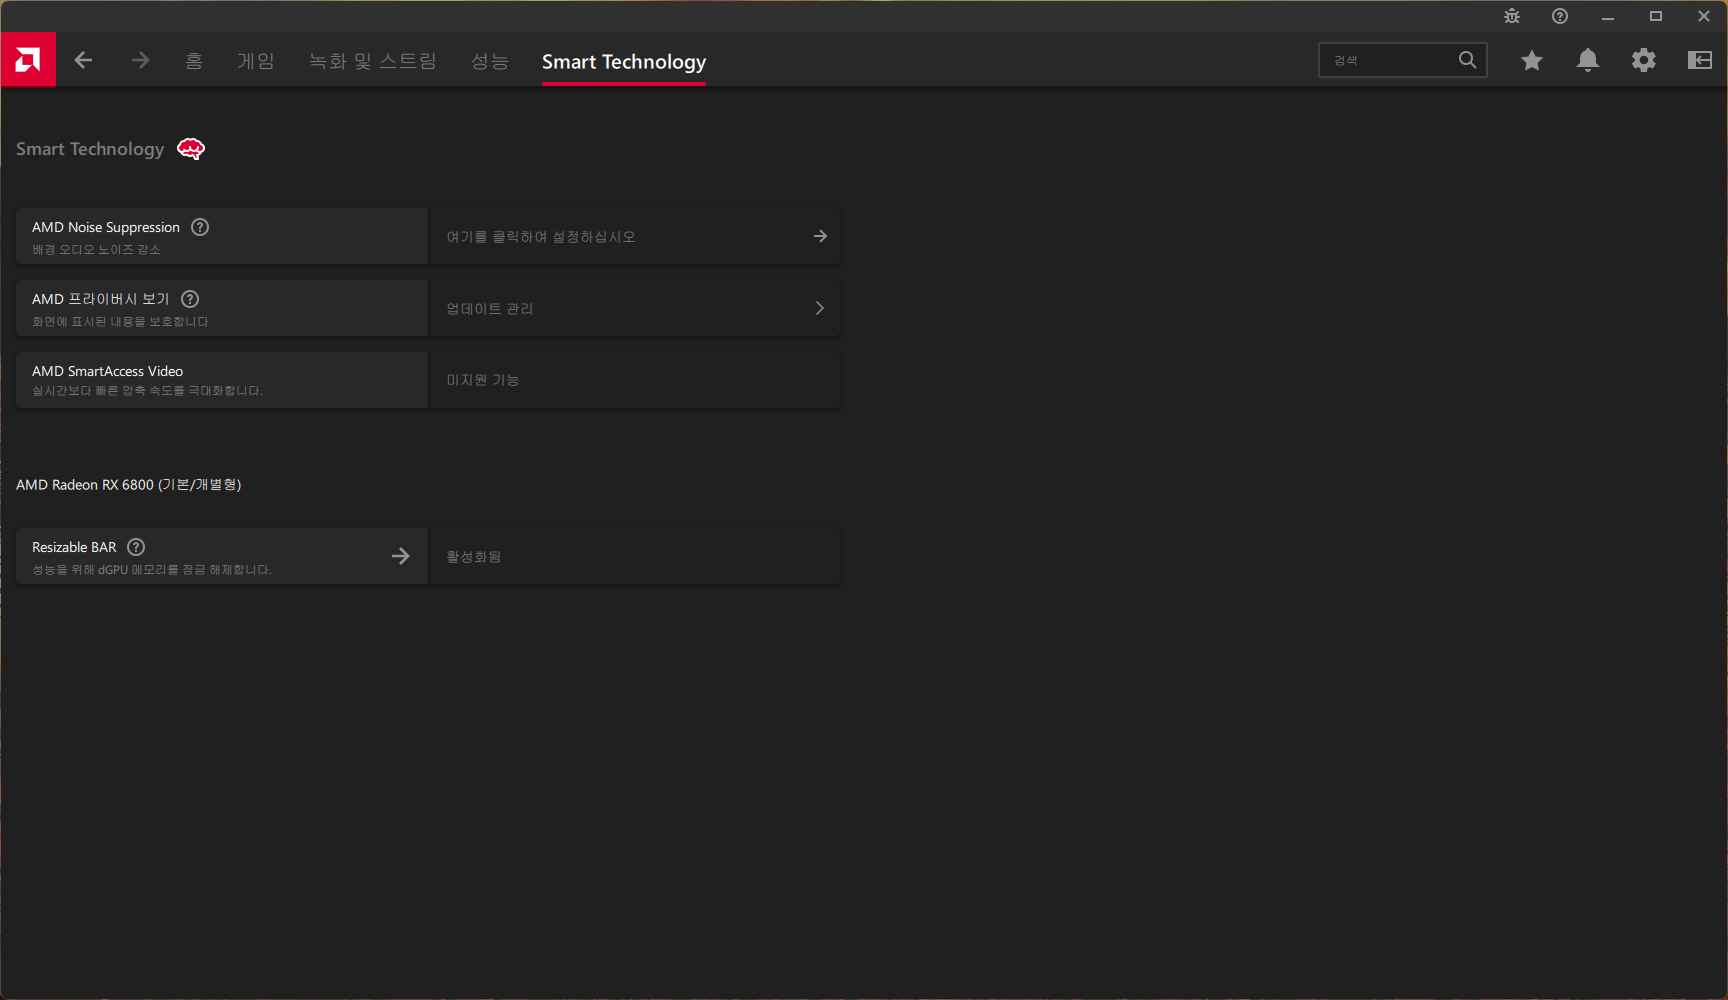Open favorites star icon
Viewport: 1728px width, 1000px height.
1531,61
